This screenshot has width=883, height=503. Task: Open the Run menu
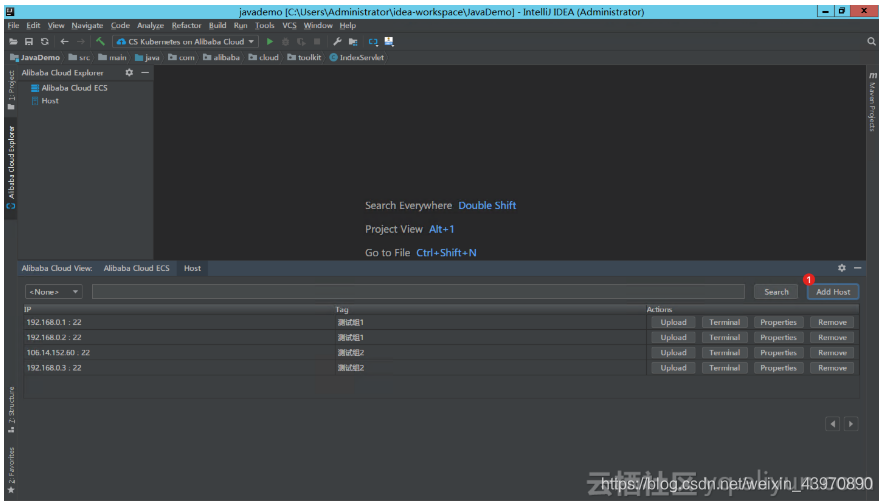pyautogui.click(x=240, y=25)
